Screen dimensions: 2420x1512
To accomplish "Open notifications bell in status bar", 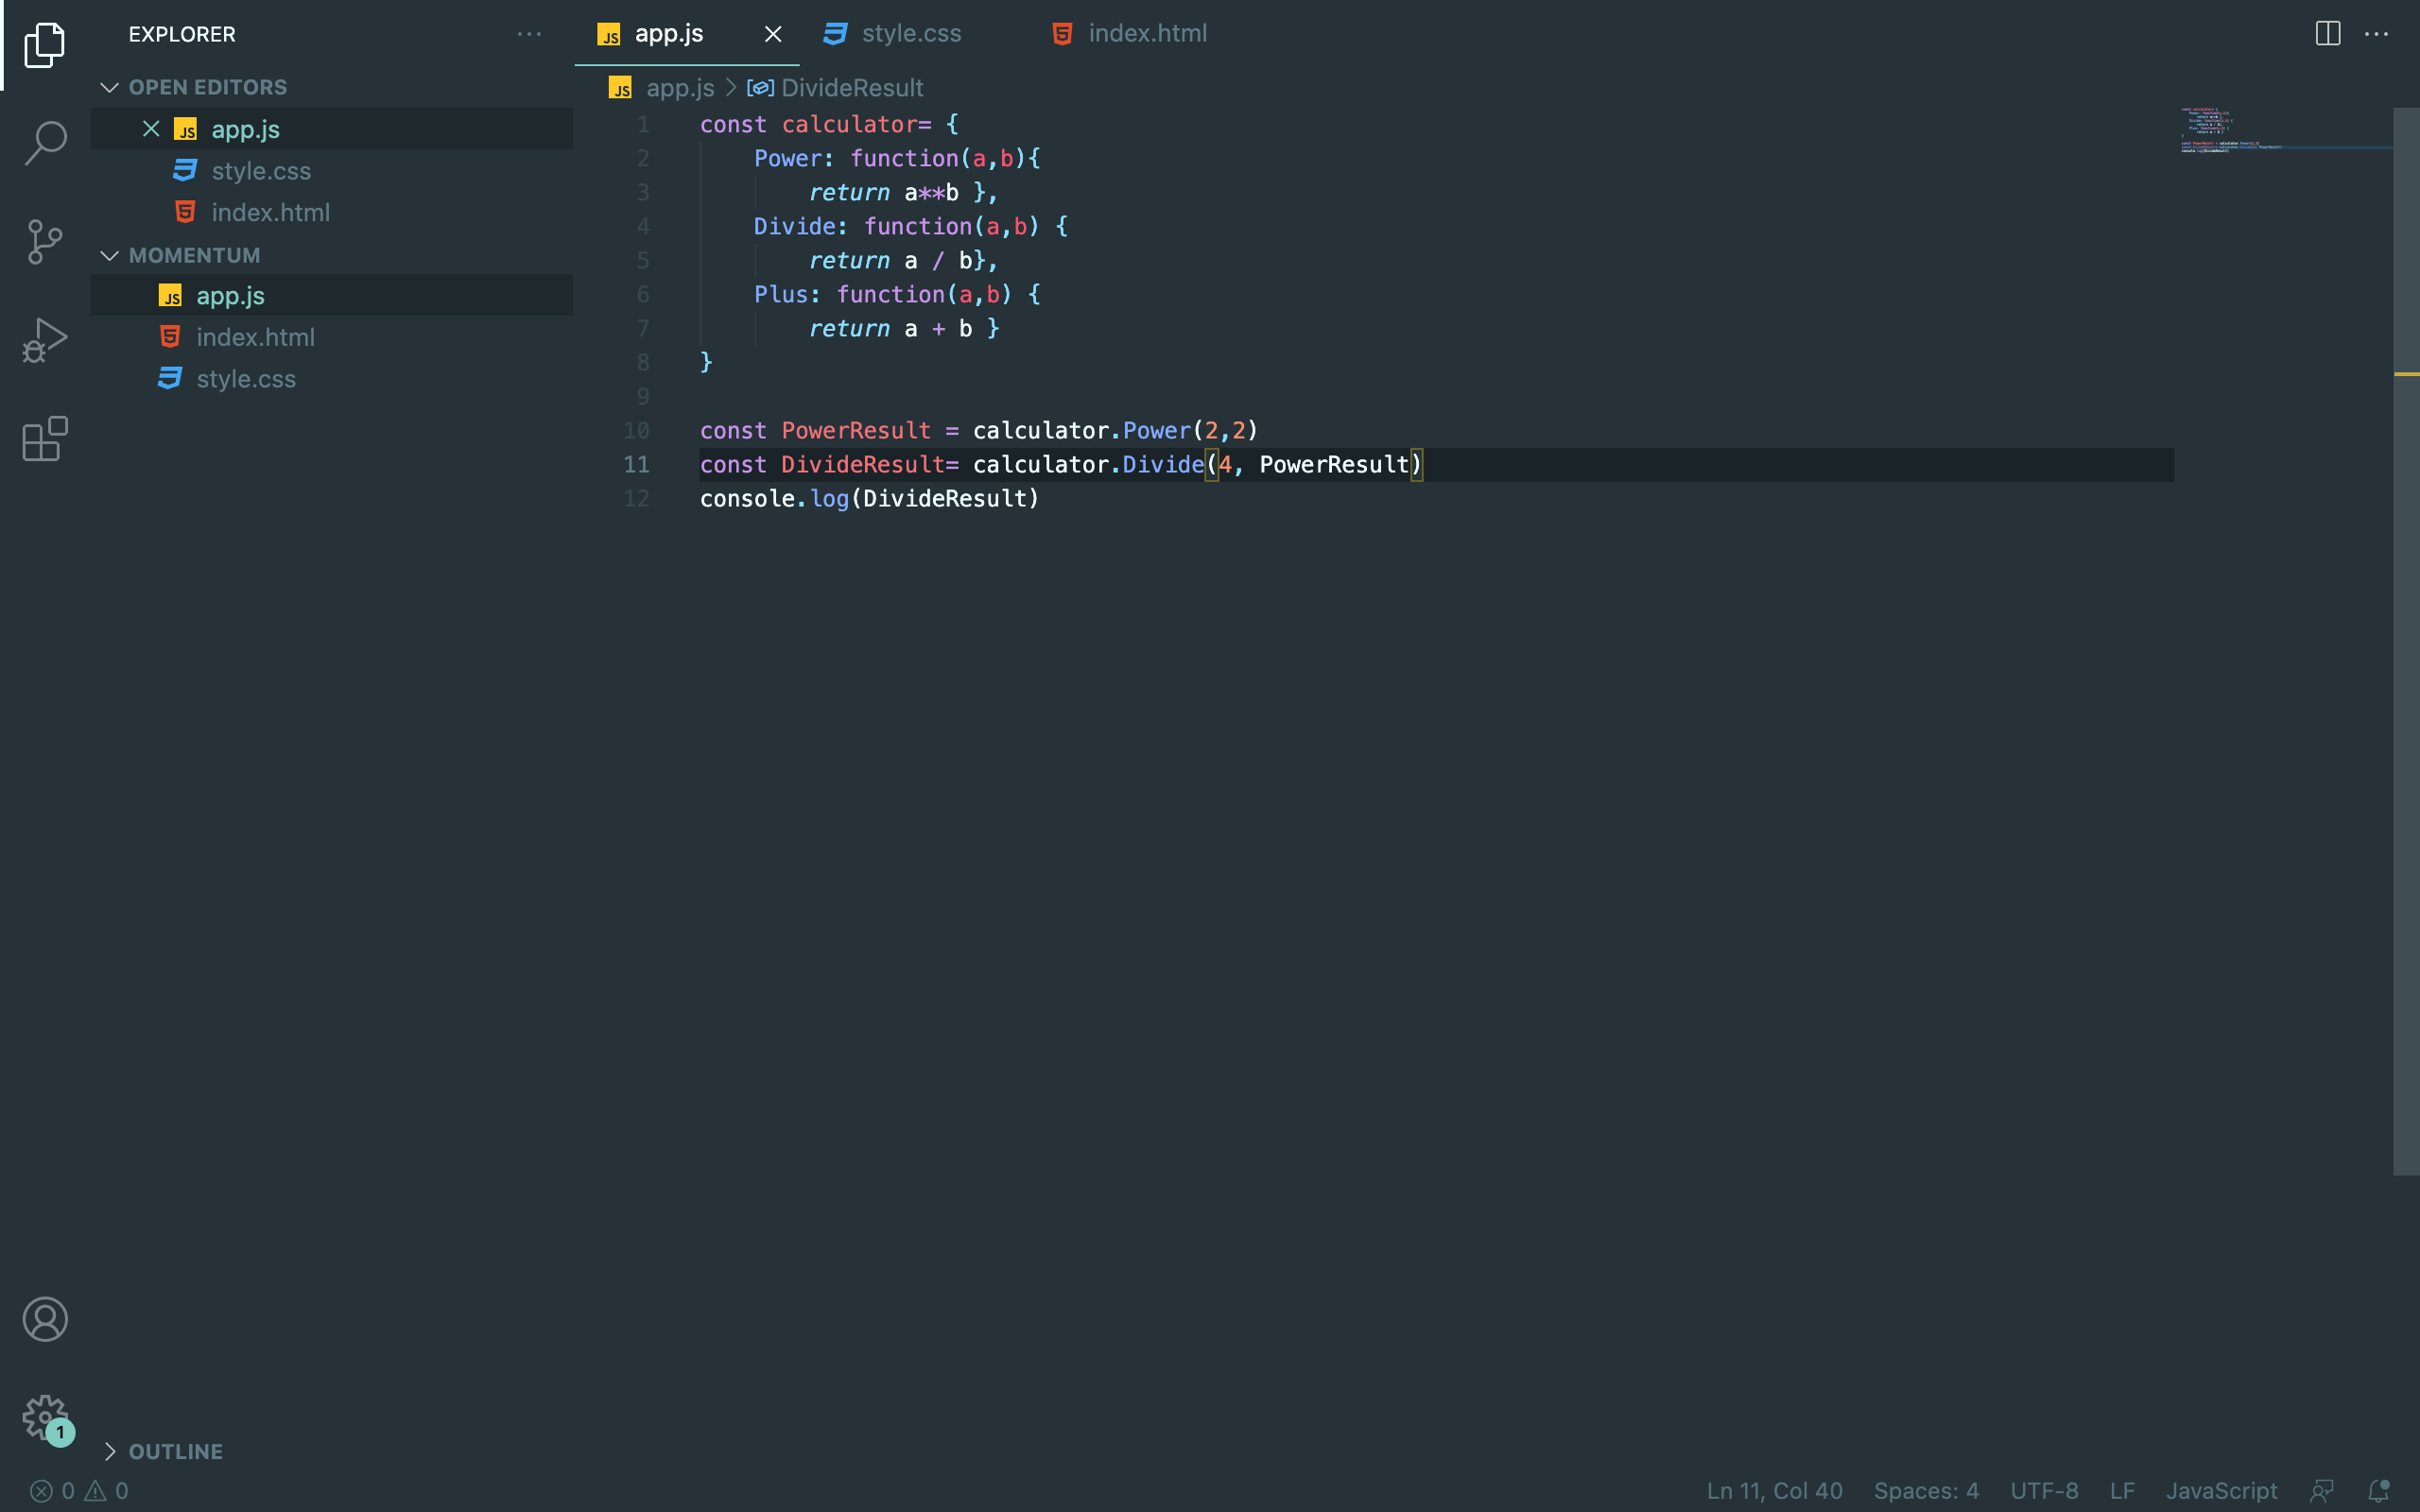I will 2379,1491.
